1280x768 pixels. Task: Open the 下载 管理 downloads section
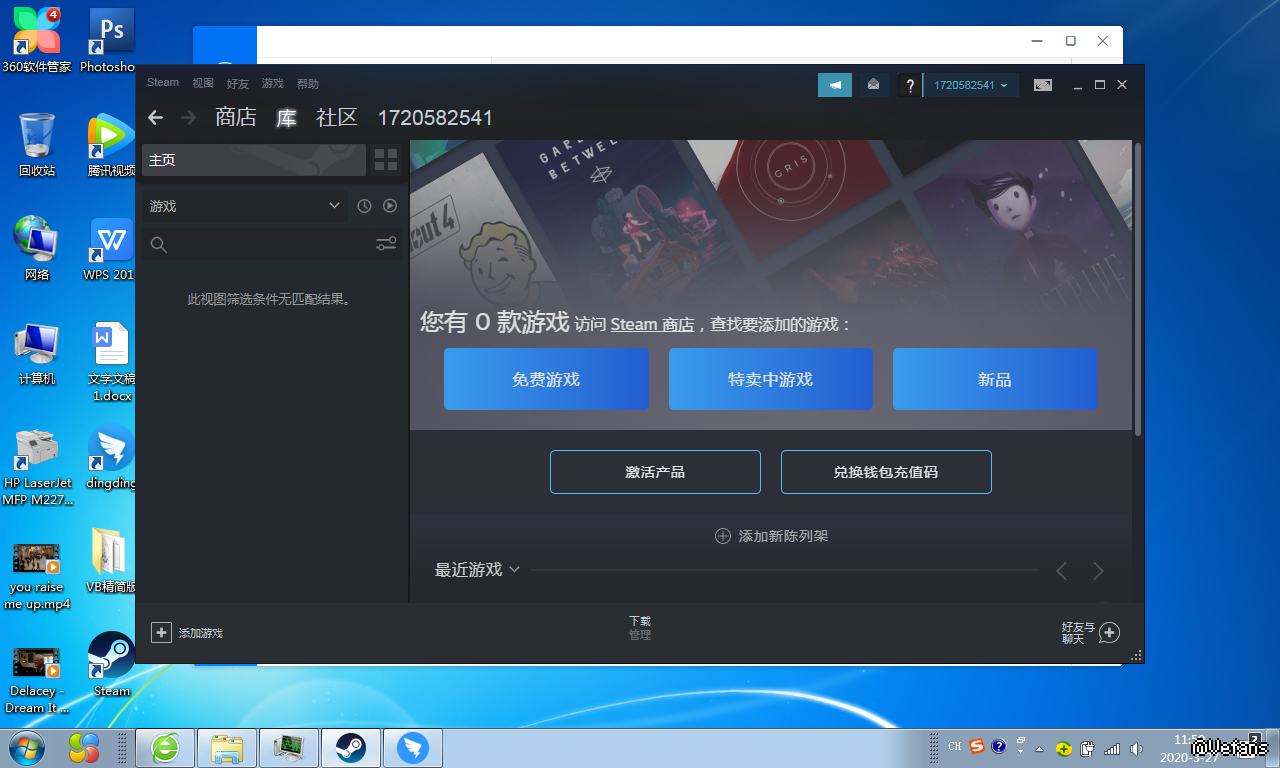click(640, 628)
